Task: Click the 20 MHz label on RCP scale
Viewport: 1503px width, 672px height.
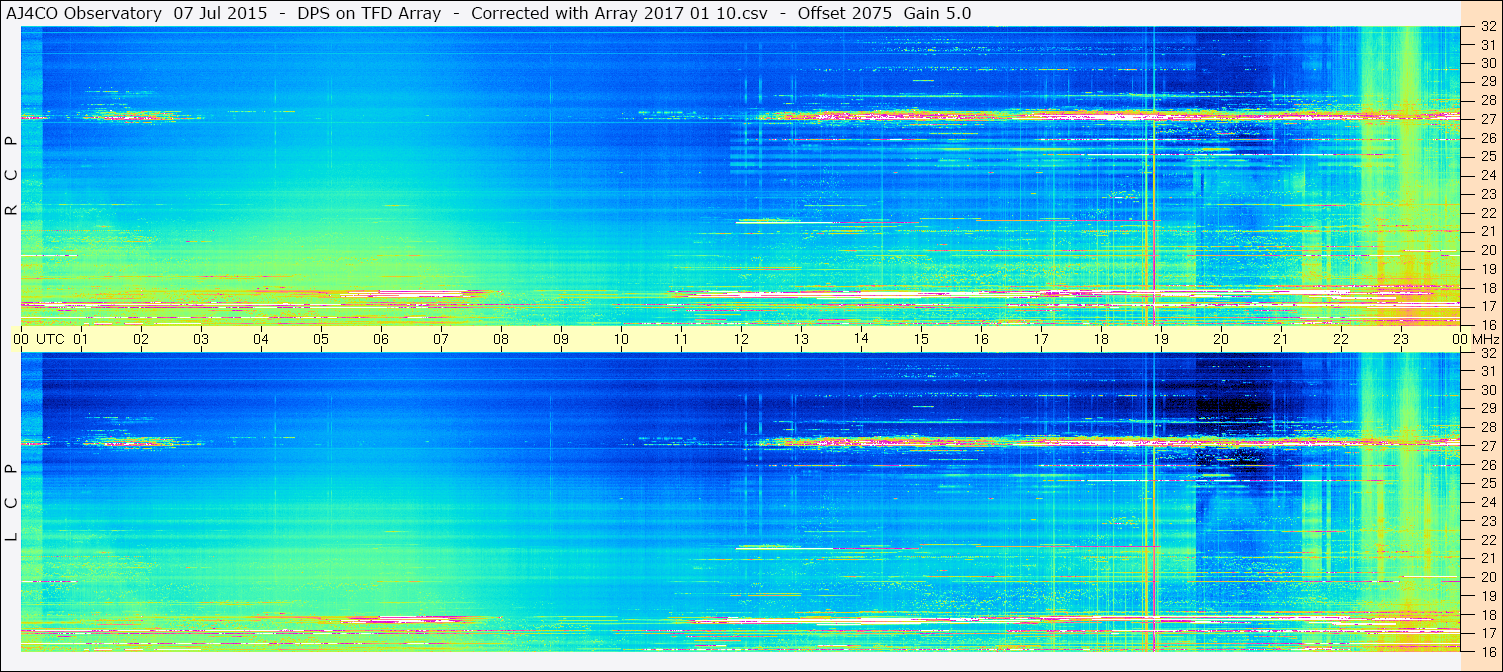Action: 1488,250
